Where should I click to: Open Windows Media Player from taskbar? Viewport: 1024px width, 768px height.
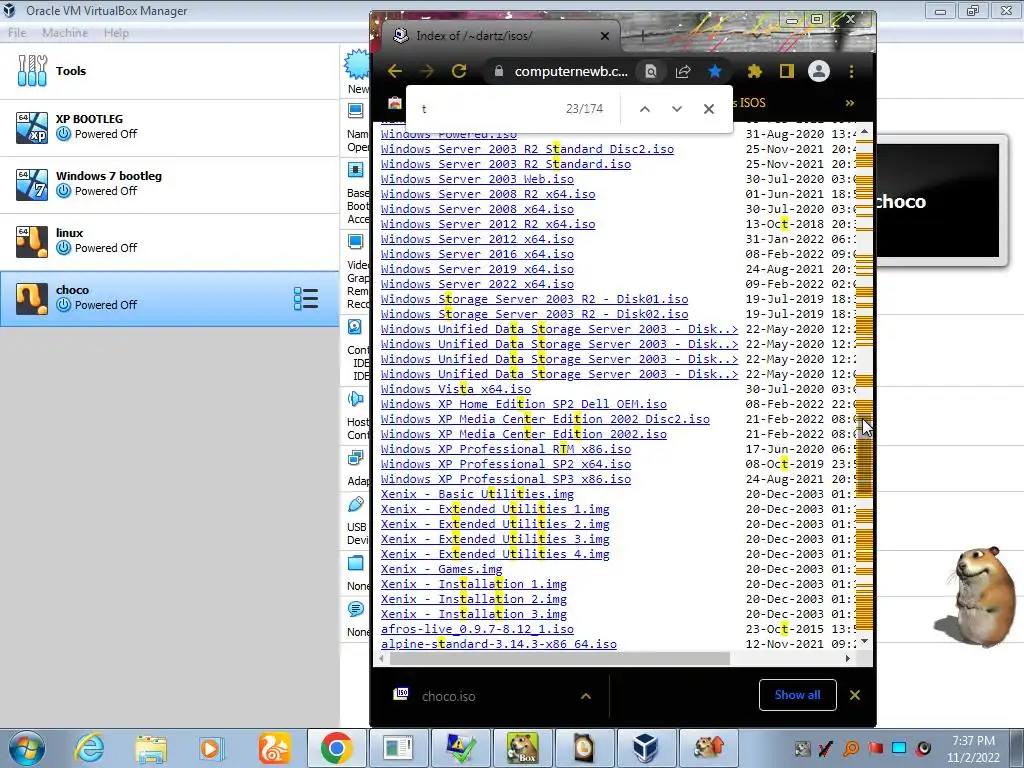[x=212, y=748]
